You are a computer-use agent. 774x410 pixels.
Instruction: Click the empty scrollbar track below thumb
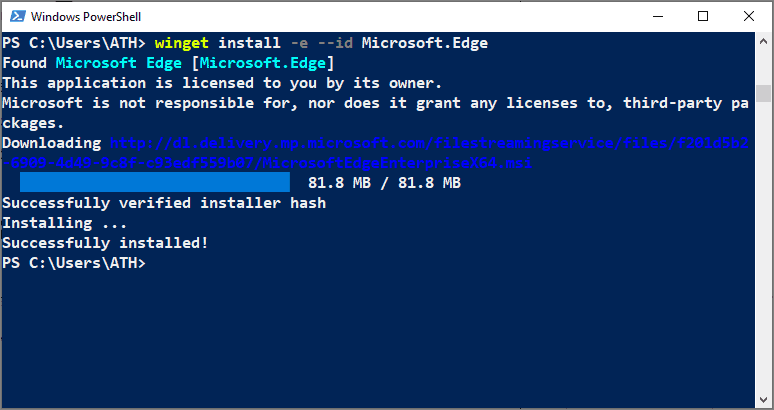pyautogui.click(x=764, y=247)
